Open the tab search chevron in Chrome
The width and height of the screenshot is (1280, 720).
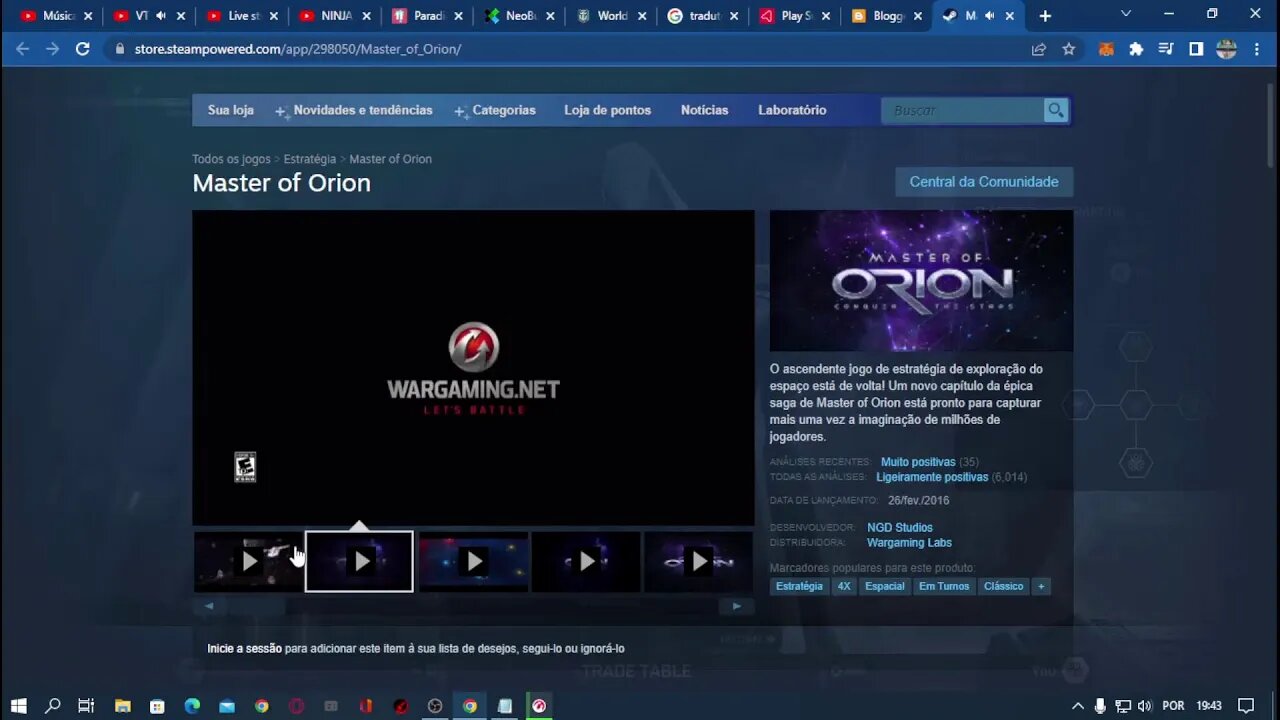pos(1126,14)
